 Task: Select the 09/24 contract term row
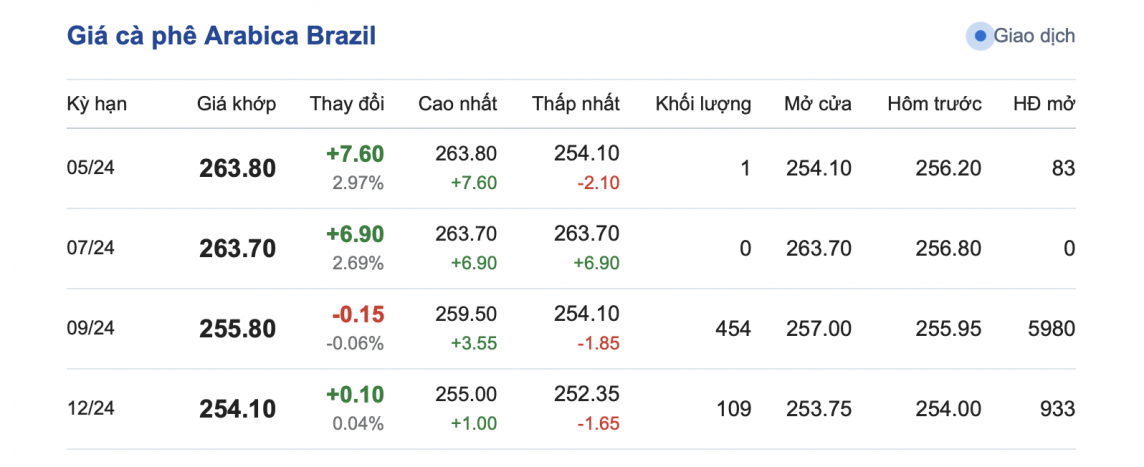pyautogui.click(x=91, y=329)
